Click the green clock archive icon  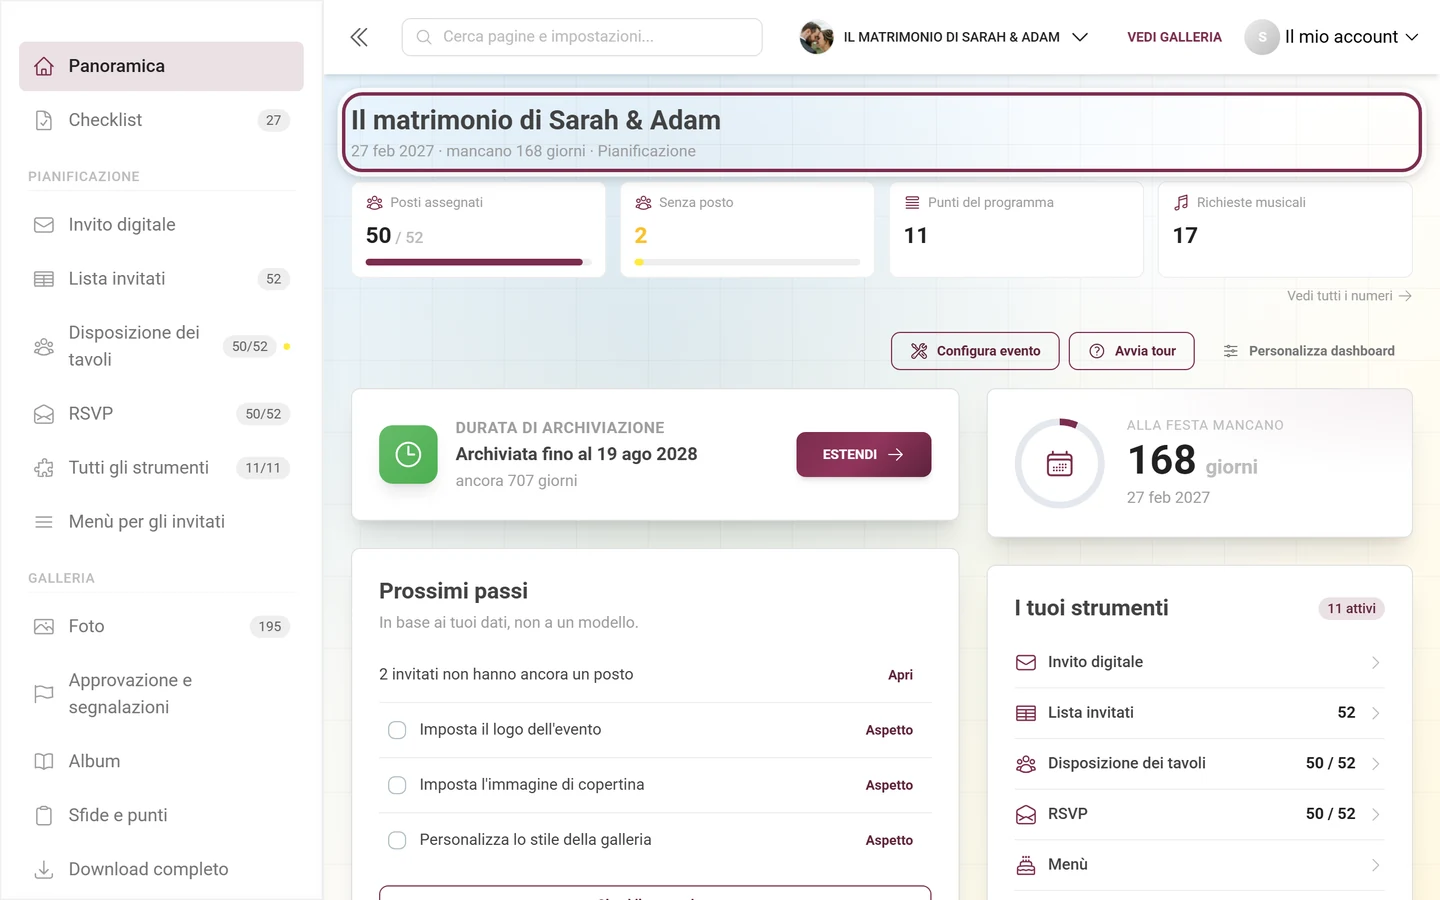408,454
